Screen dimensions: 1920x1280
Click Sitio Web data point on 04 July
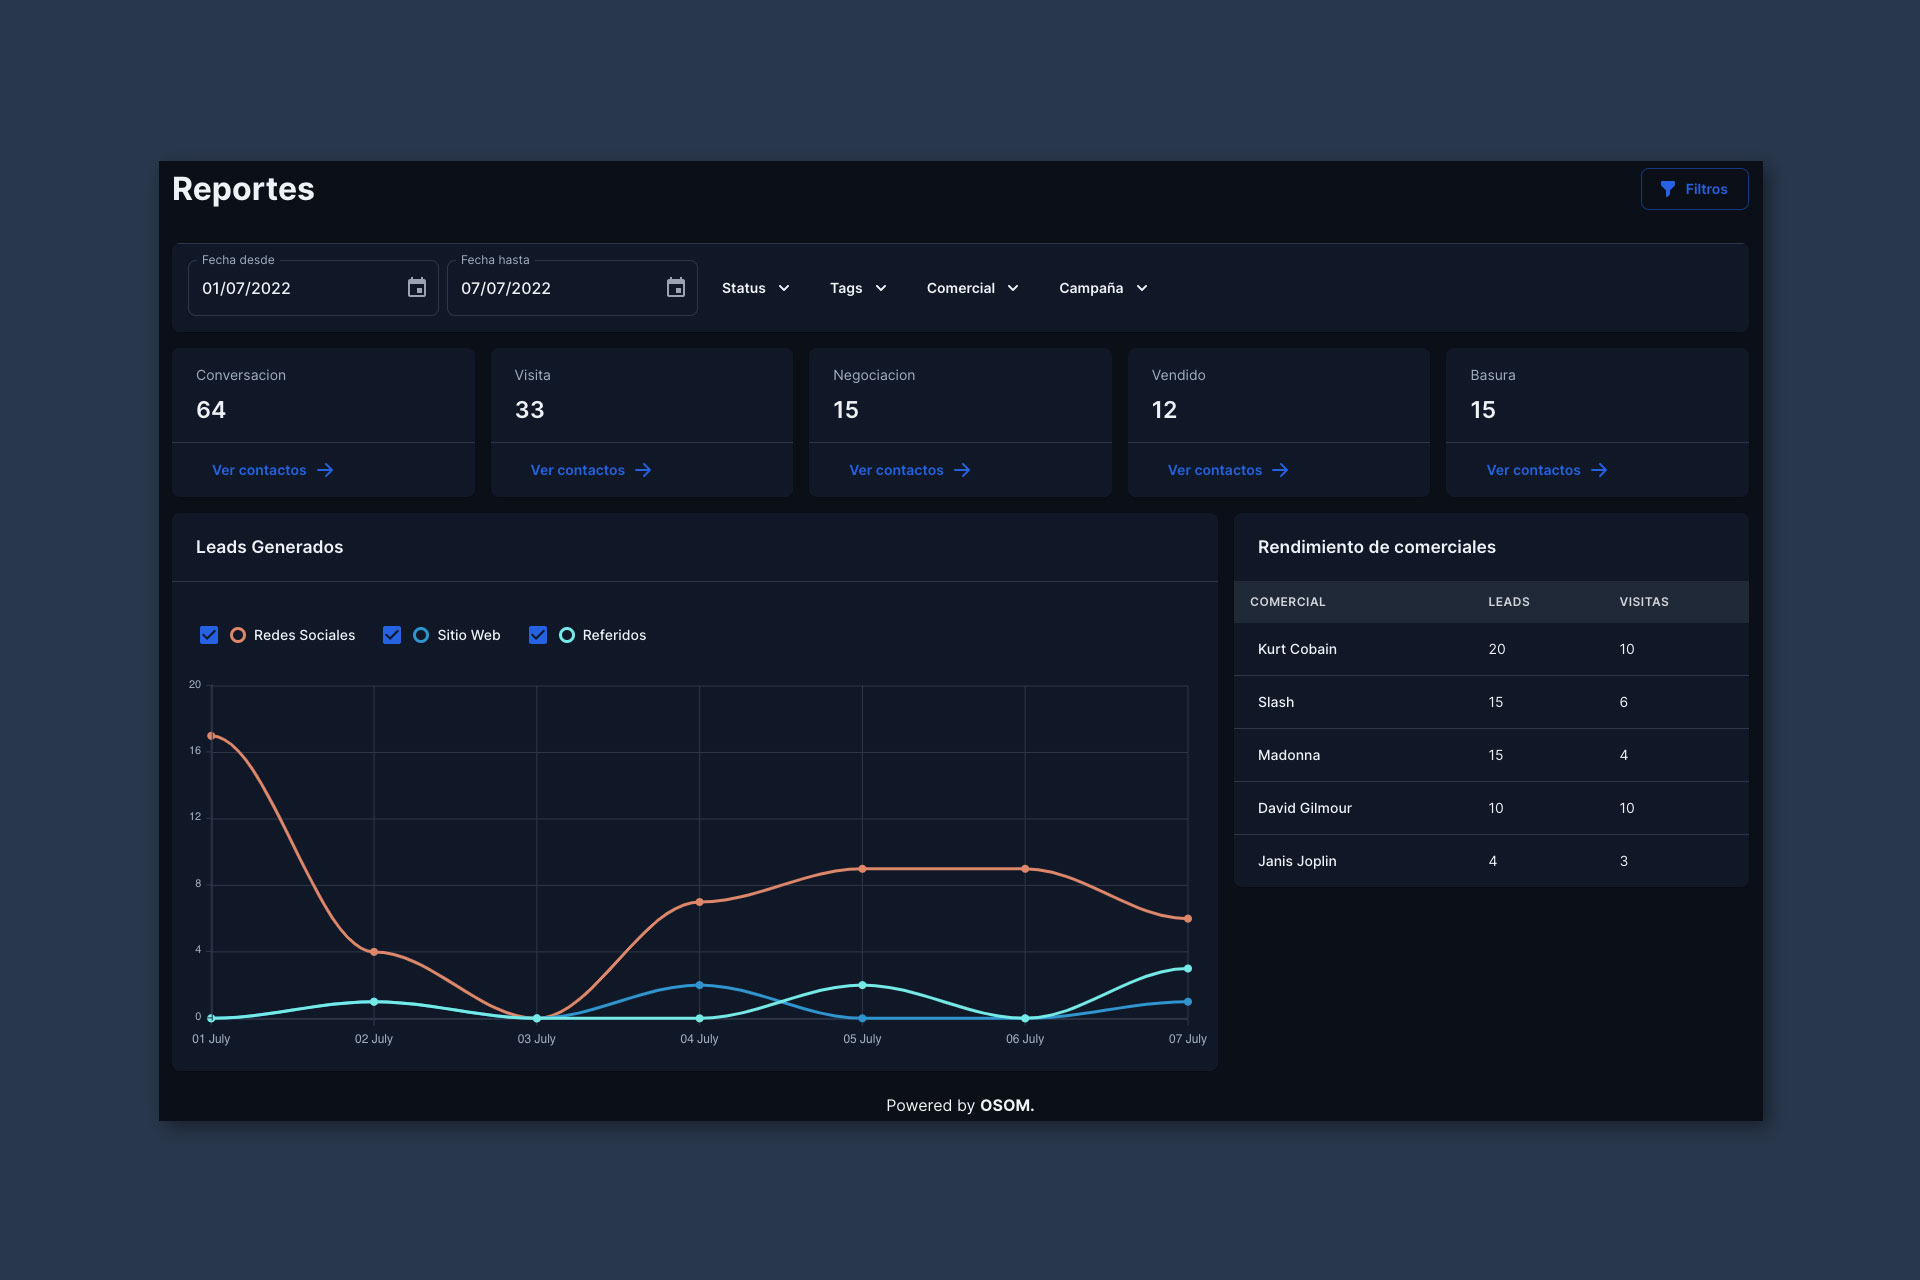pos(699,985)
